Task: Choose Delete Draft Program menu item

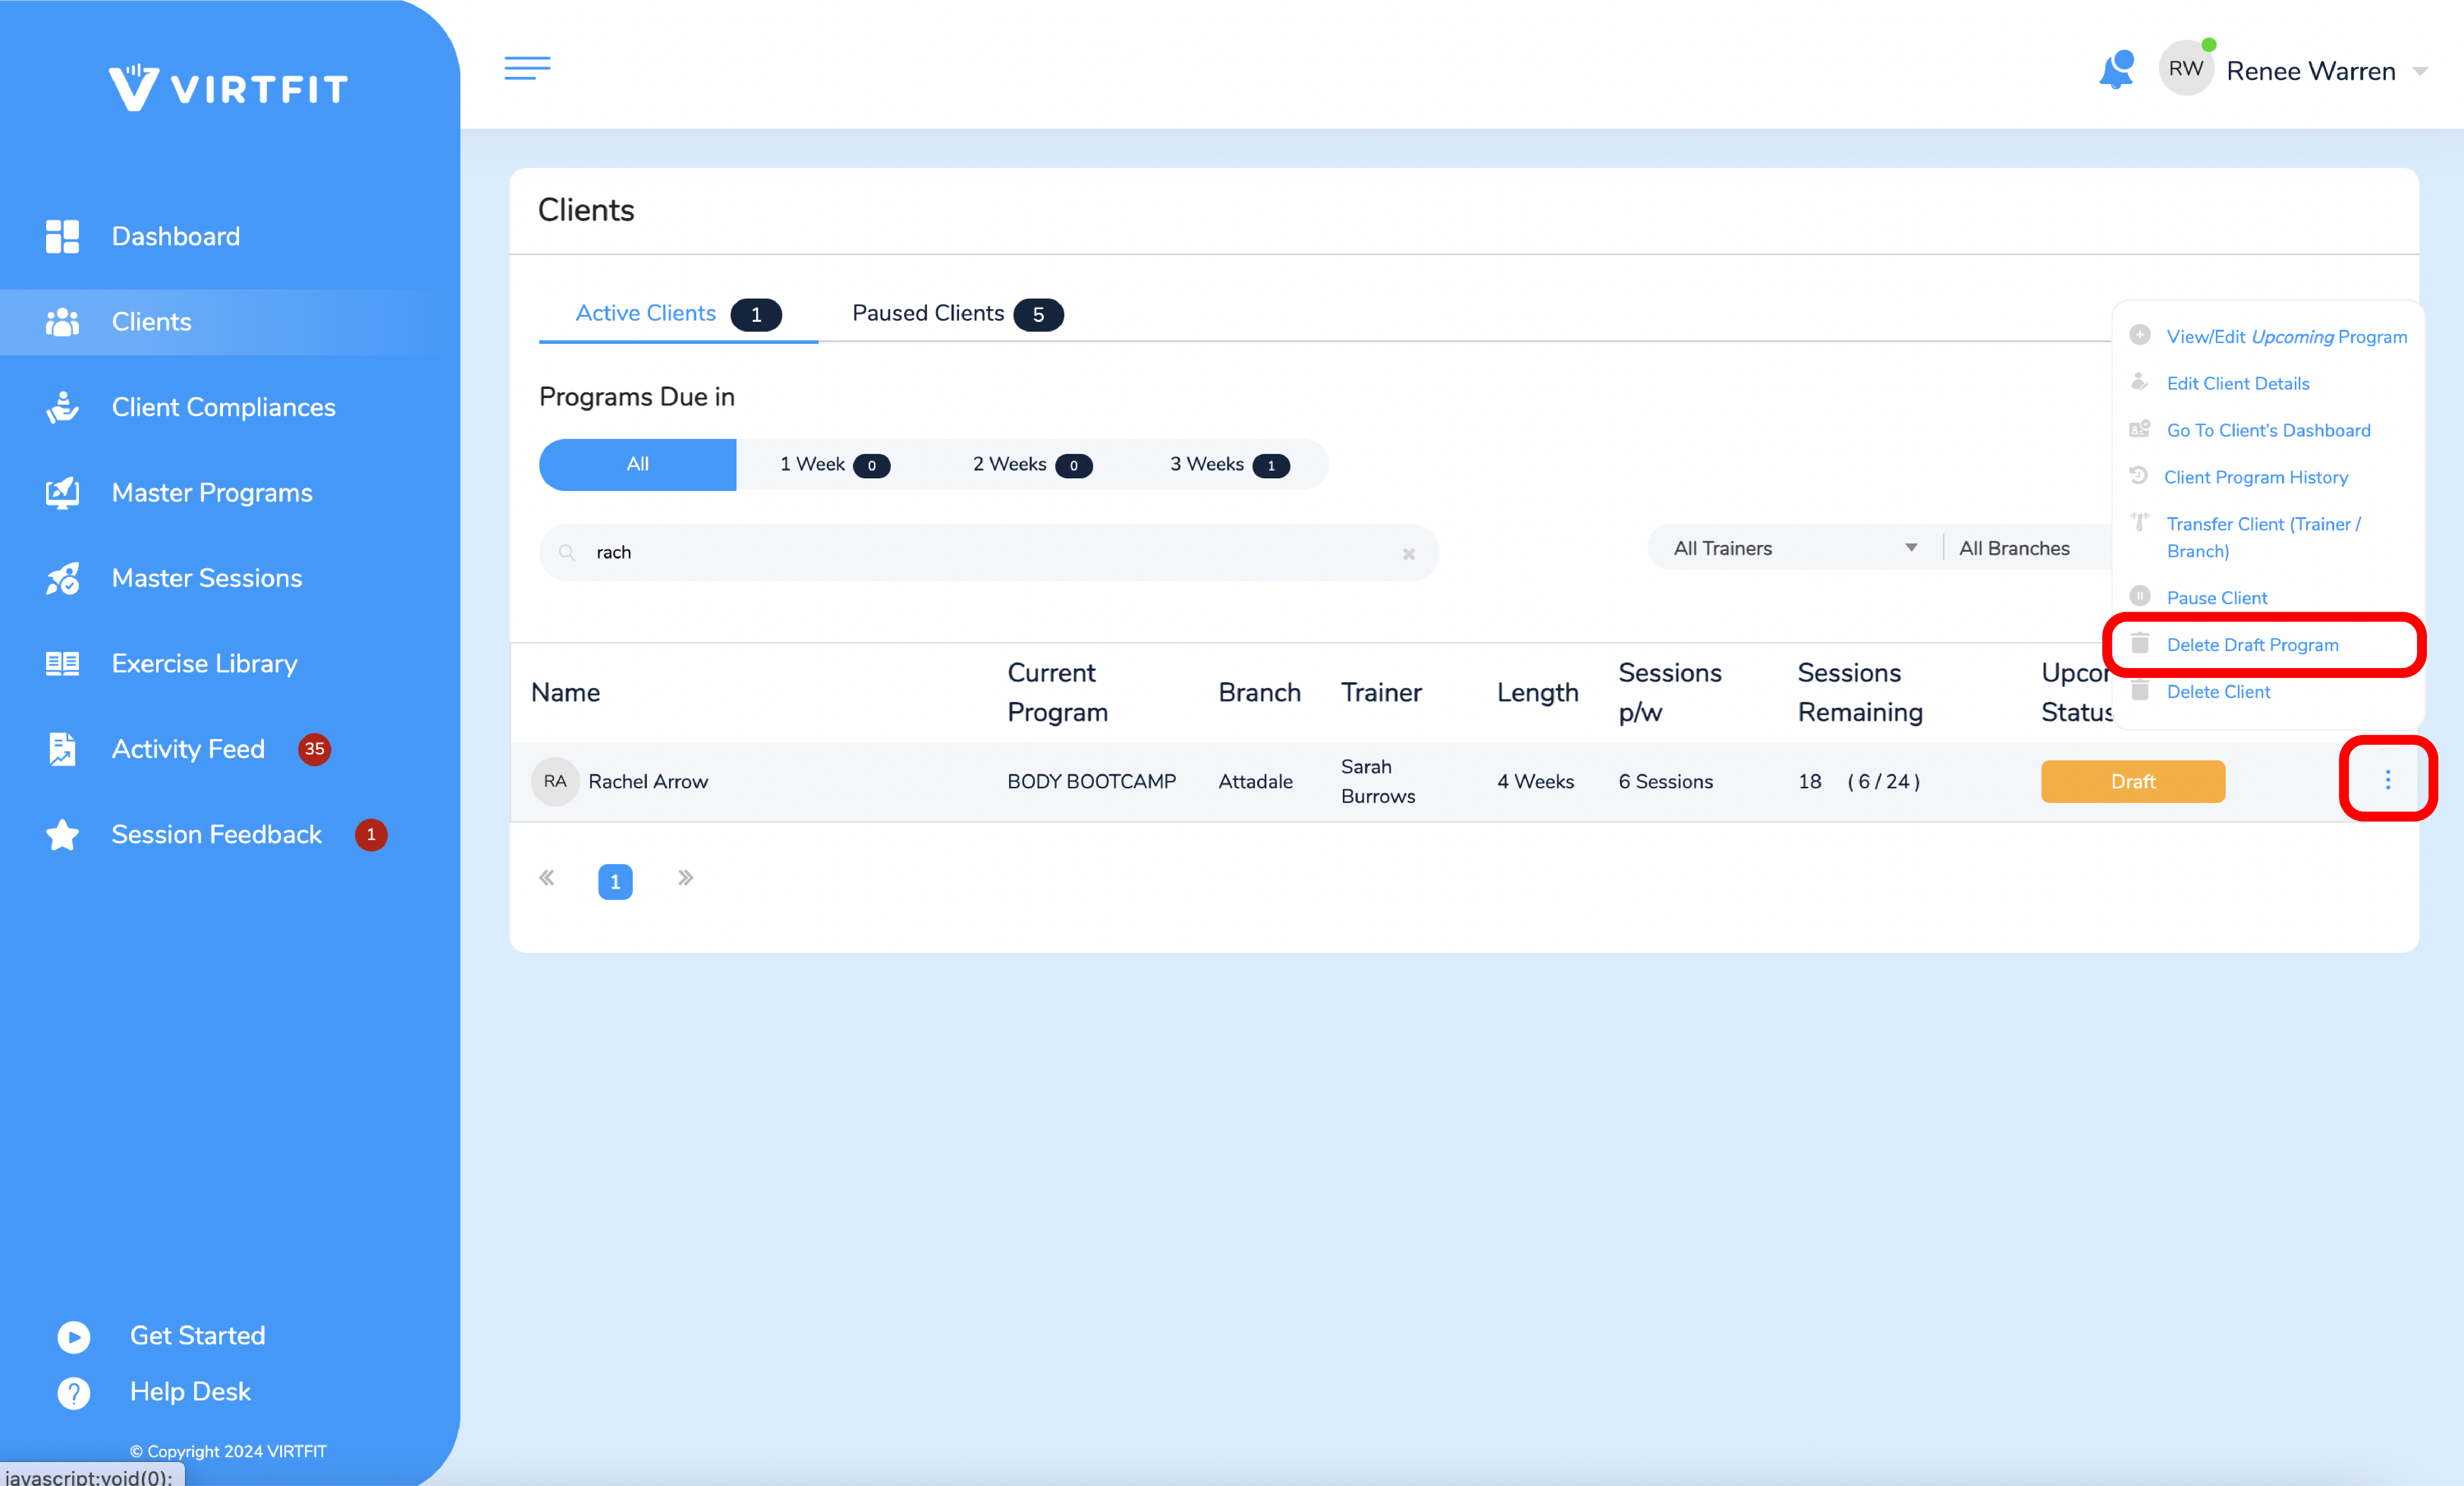Action: pos(2252,645)
